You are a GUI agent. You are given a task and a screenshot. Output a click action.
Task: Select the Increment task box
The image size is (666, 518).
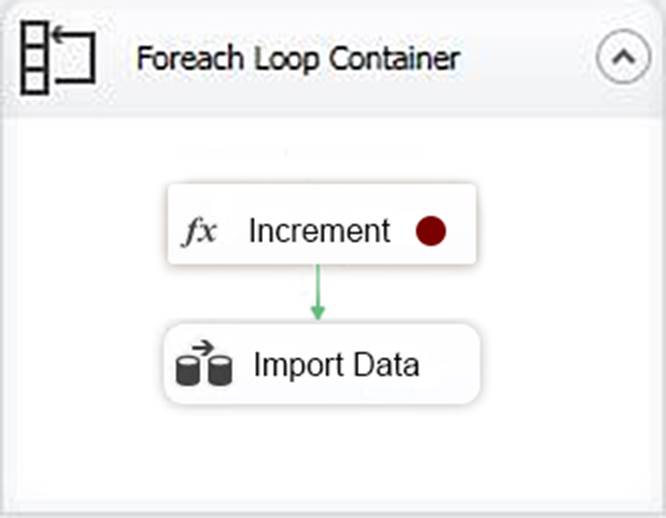(x=322, y=224)
